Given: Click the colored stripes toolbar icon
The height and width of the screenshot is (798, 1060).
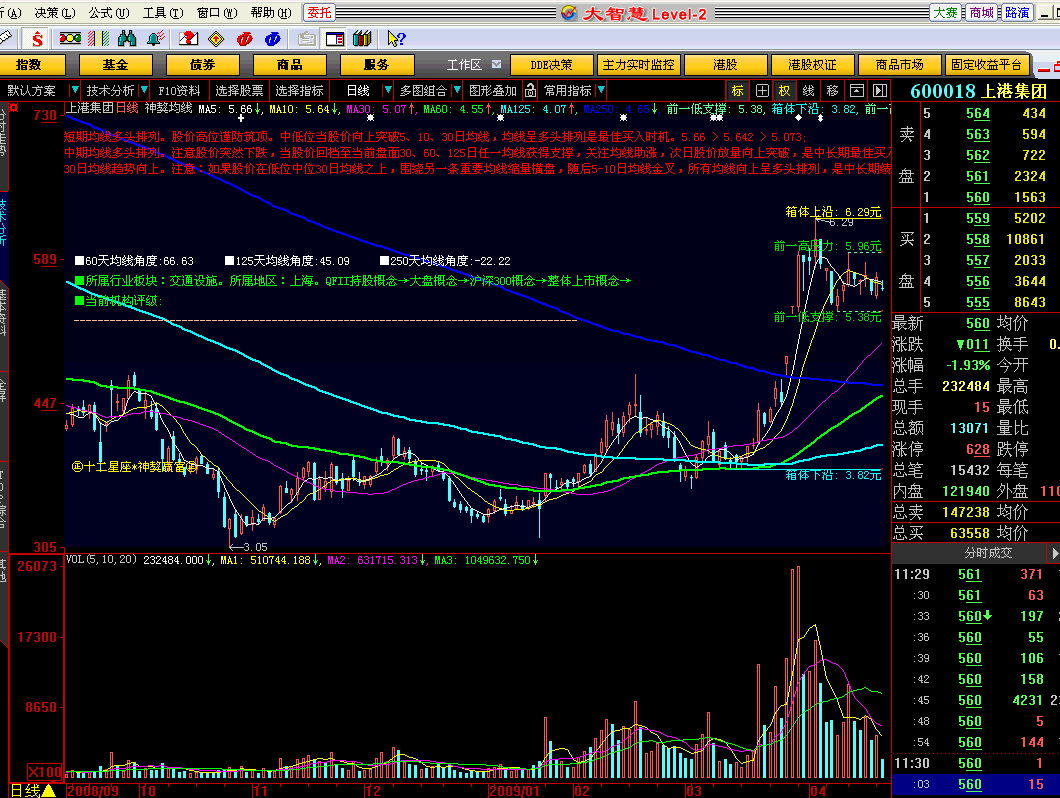Looking at the screenshot, I should click(99, 39).
